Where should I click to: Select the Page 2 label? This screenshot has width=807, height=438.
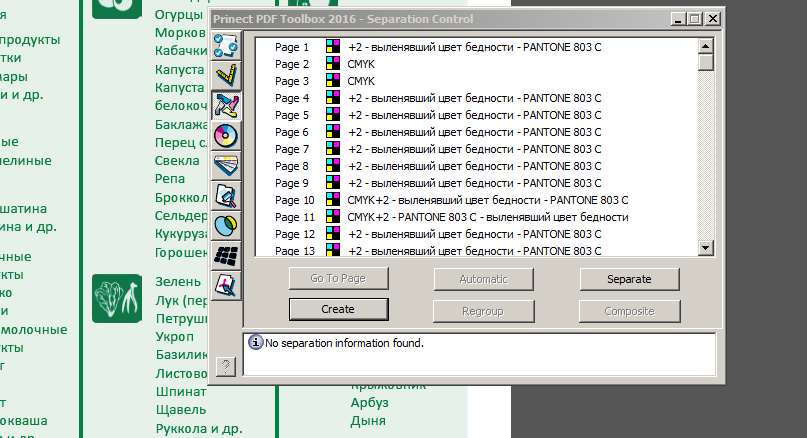[x=292, y=64]
